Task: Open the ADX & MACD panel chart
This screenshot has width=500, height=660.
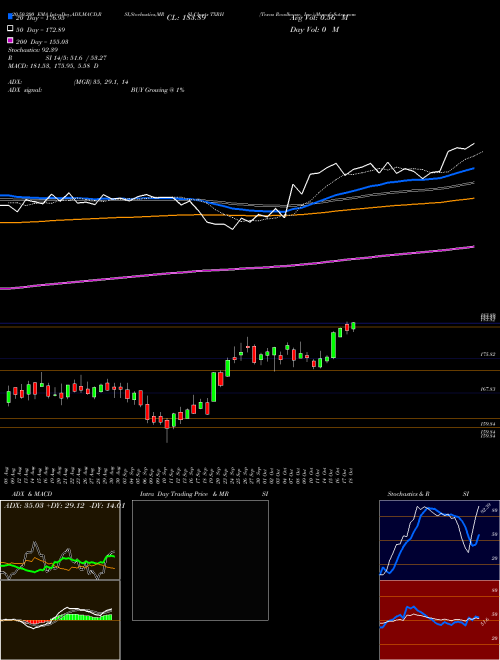Action: click(x=60, y=540)
